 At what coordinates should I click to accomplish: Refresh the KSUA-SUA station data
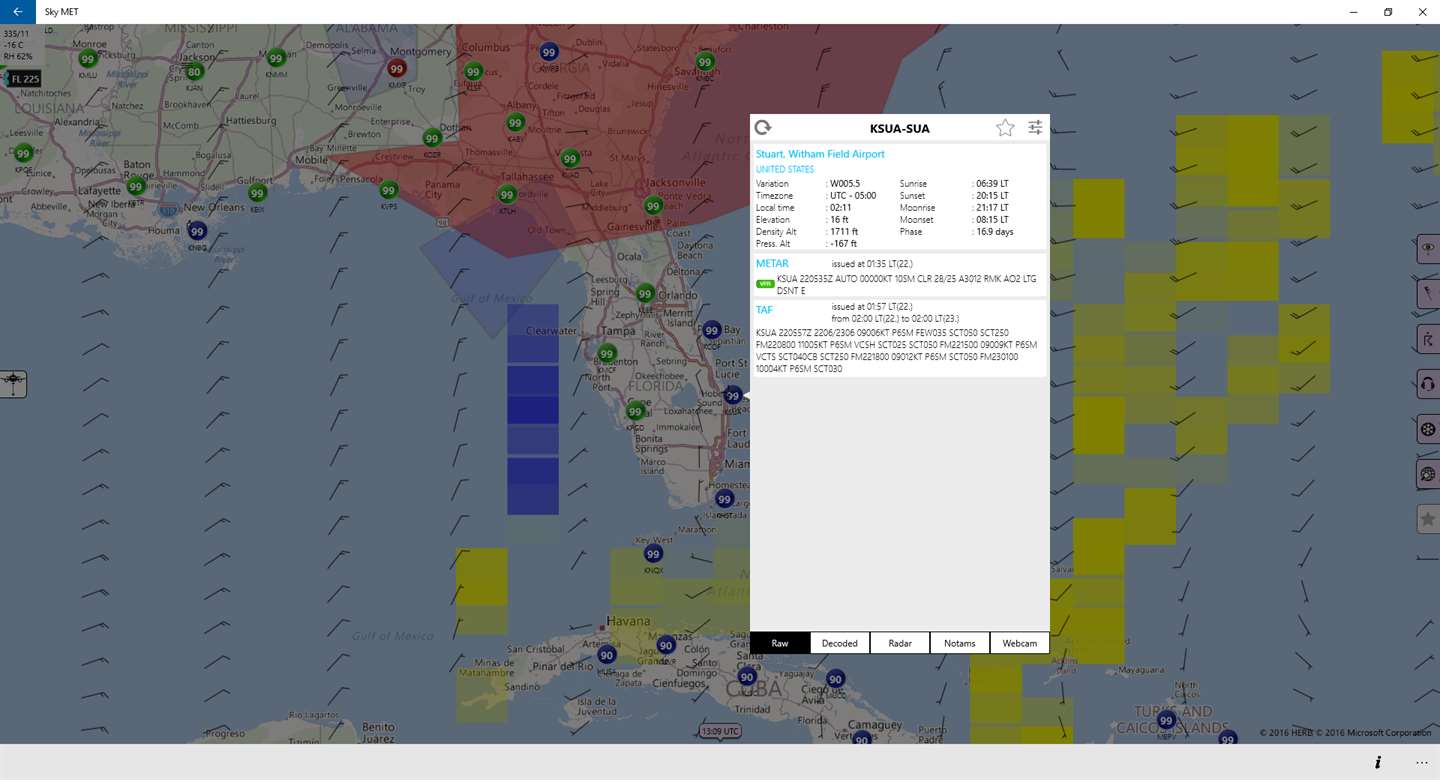(763, 128)
